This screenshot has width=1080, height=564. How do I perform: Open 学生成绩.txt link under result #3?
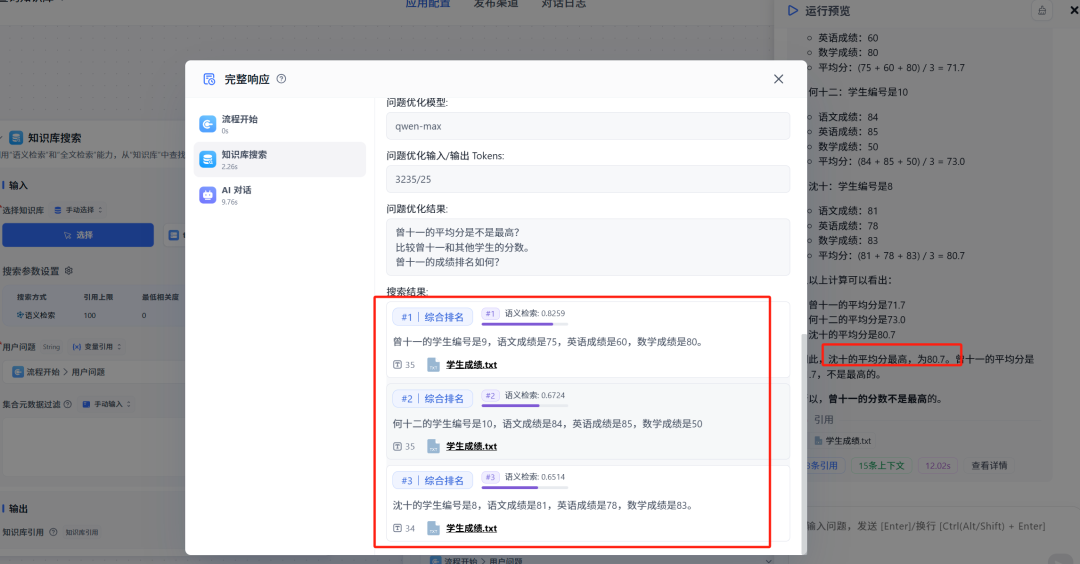point(472,529)
